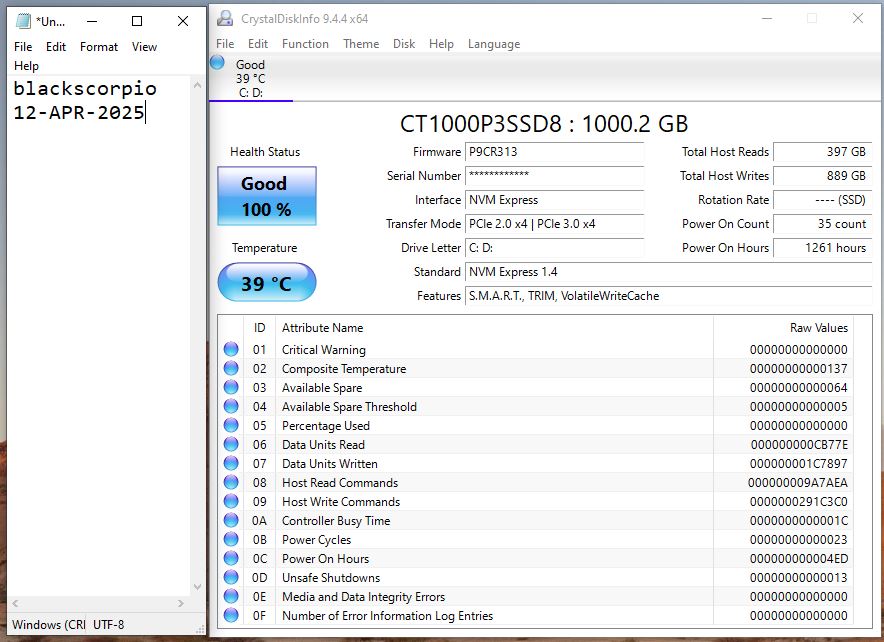Click the Features field listing S.M.A.R.T., TRIM

pyautogui.click(x=669, y=296)
